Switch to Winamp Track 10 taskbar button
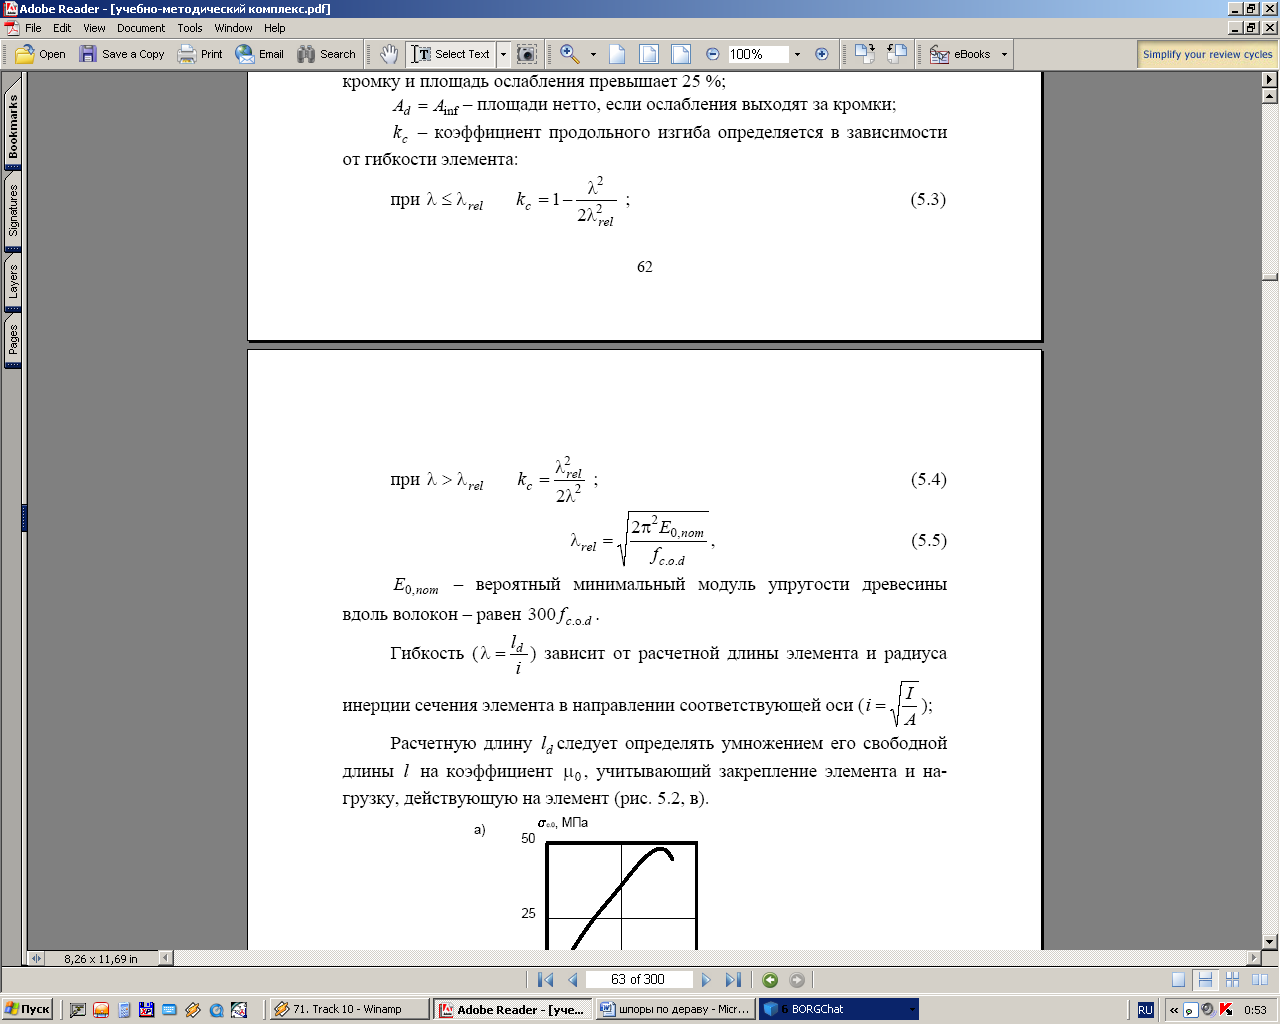 [349, 1009]
